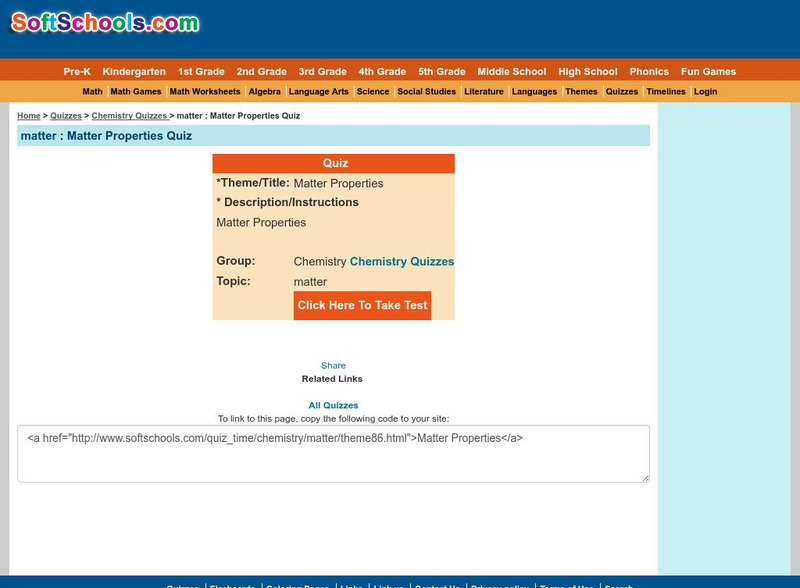Open Chemistry Quizzes link in Group row

[402, 261]
